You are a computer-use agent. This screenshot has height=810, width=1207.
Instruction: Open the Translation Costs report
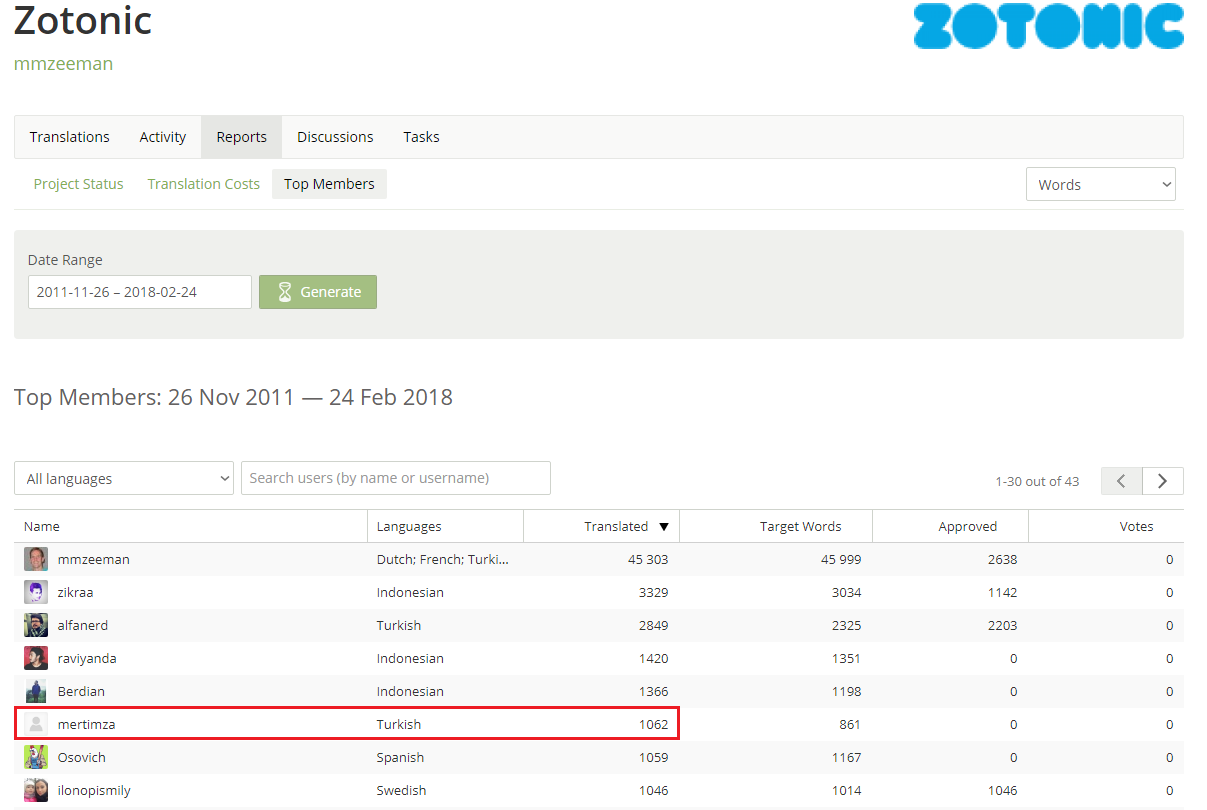coord(203,184)
